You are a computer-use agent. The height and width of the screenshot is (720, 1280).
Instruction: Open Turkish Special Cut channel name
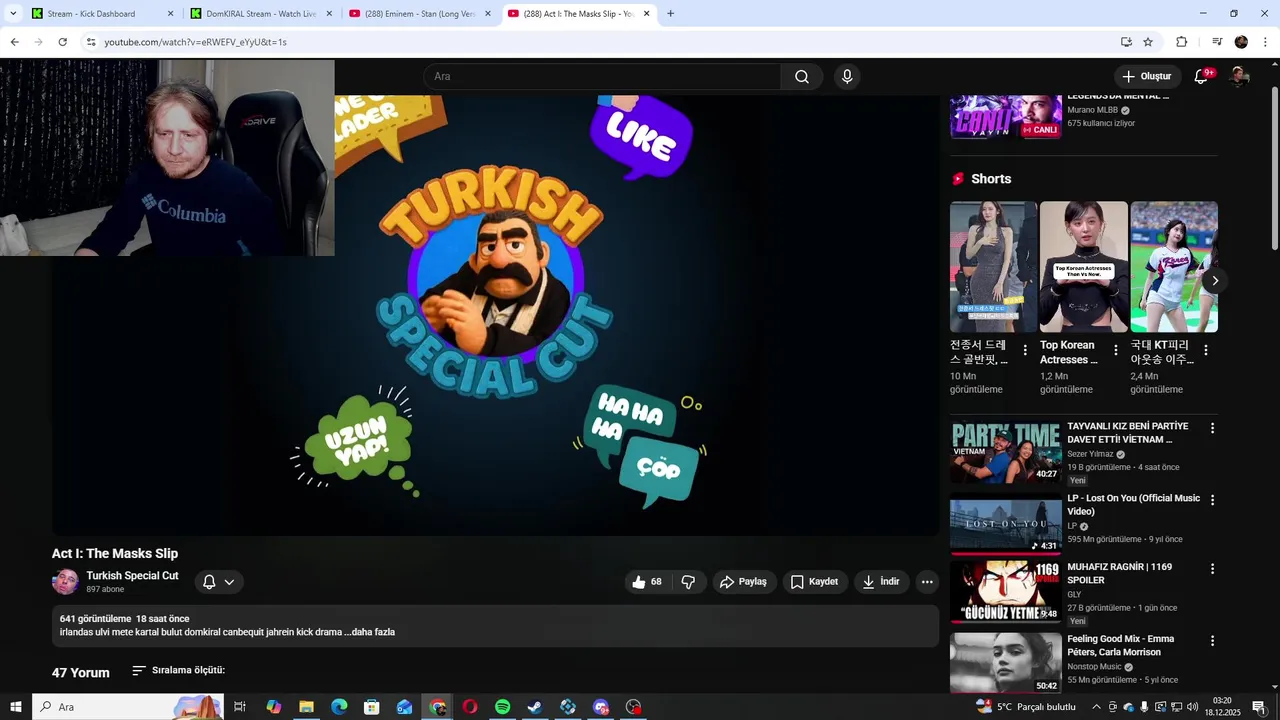coord(132,576)
